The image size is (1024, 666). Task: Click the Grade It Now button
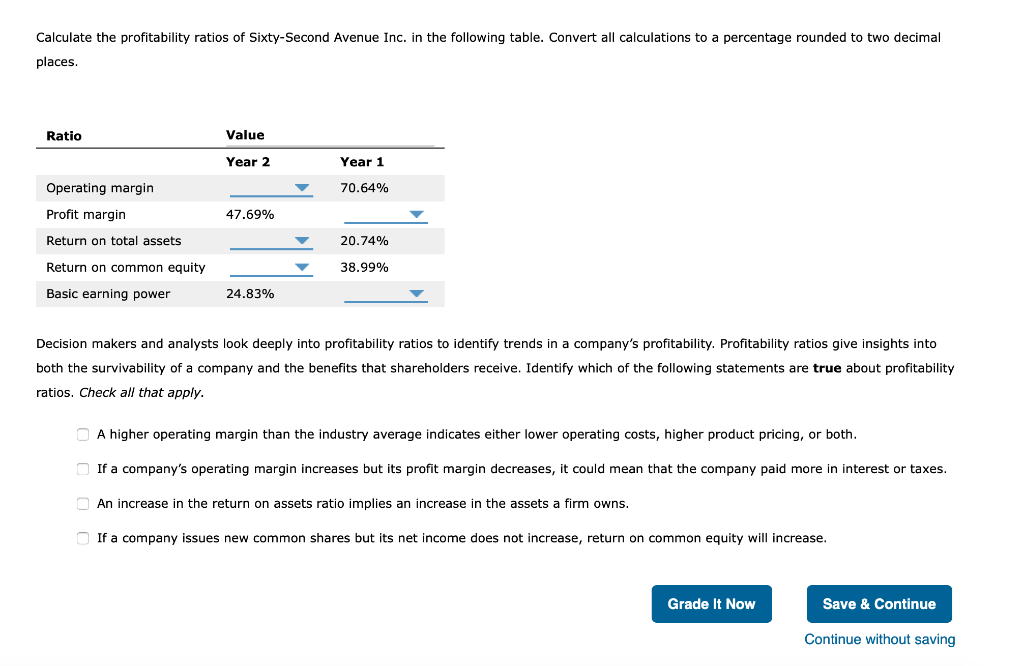[x=711, y=604]
